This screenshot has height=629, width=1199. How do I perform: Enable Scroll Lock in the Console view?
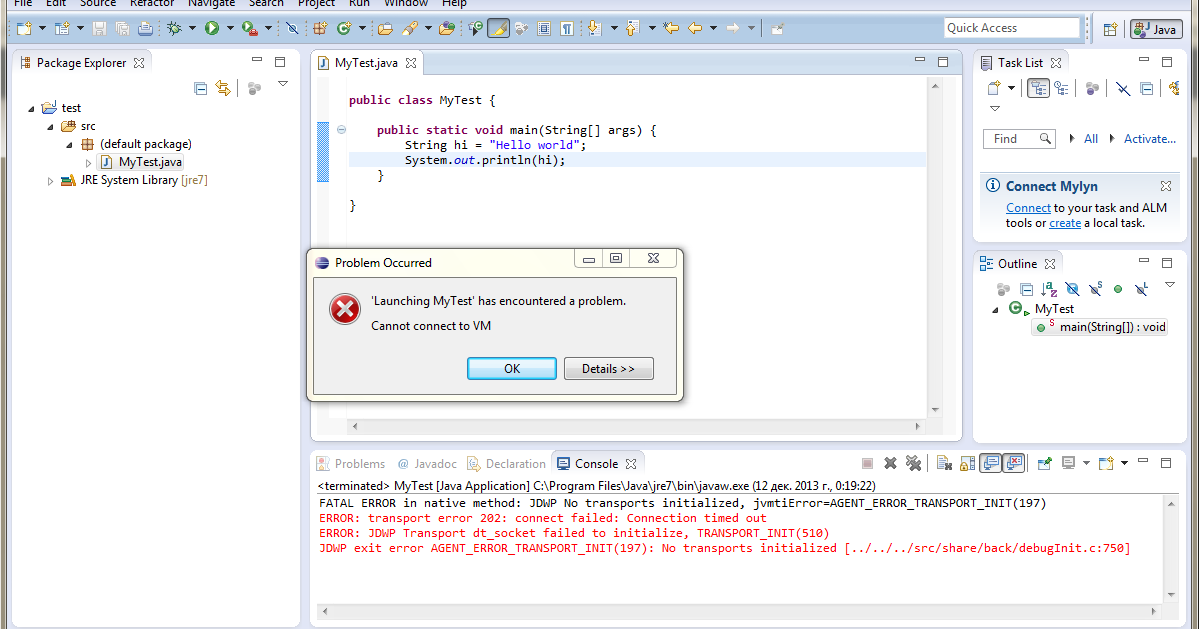pyautogui.click(x=967, y=463)
